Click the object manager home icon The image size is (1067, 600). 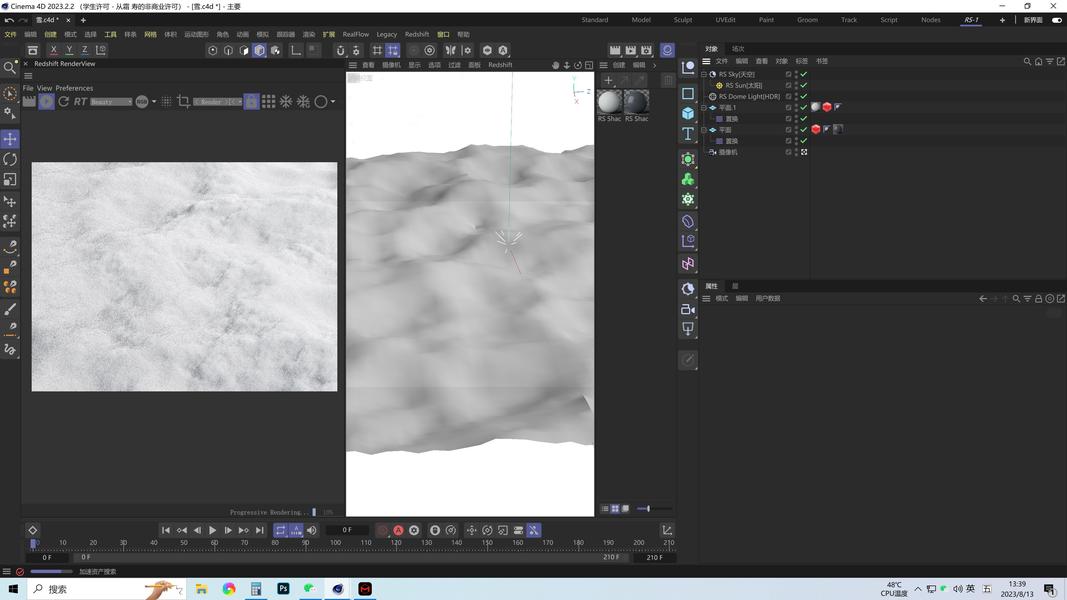tap(1038, 61)
